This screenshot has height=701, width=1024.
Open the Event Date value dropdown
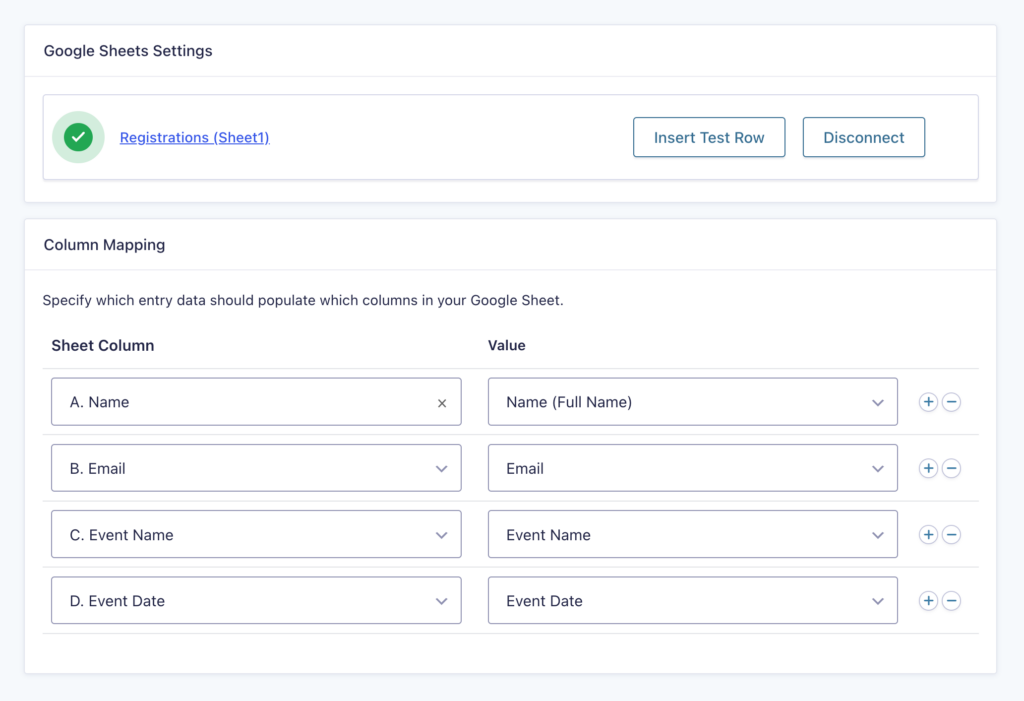pyautogui.click(x=692, y=600)
